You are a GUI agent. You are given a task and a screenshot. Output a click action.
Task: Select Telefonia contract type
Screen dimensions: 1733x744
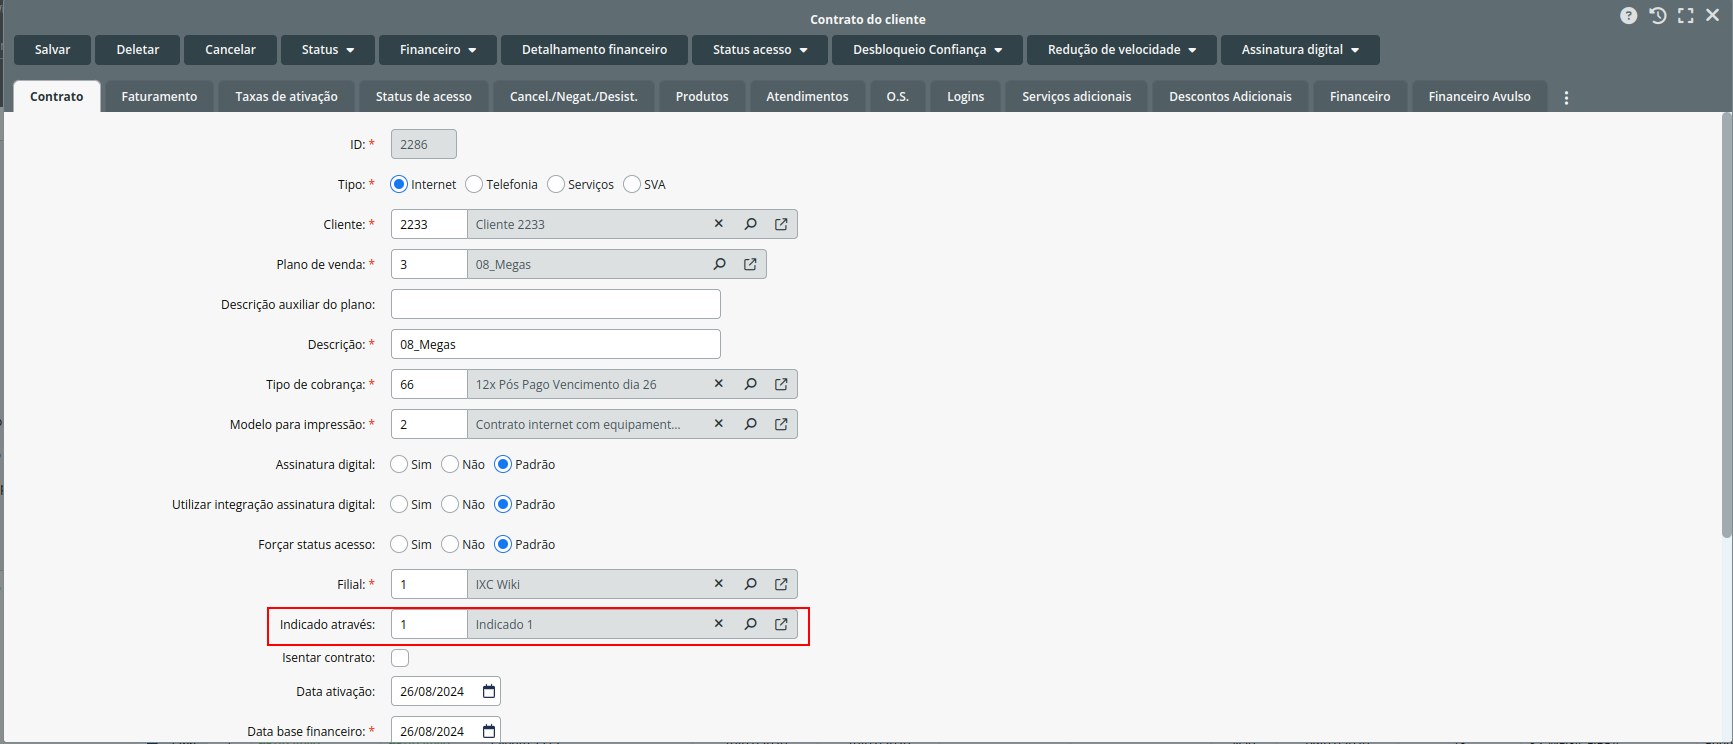click(474, 184)
